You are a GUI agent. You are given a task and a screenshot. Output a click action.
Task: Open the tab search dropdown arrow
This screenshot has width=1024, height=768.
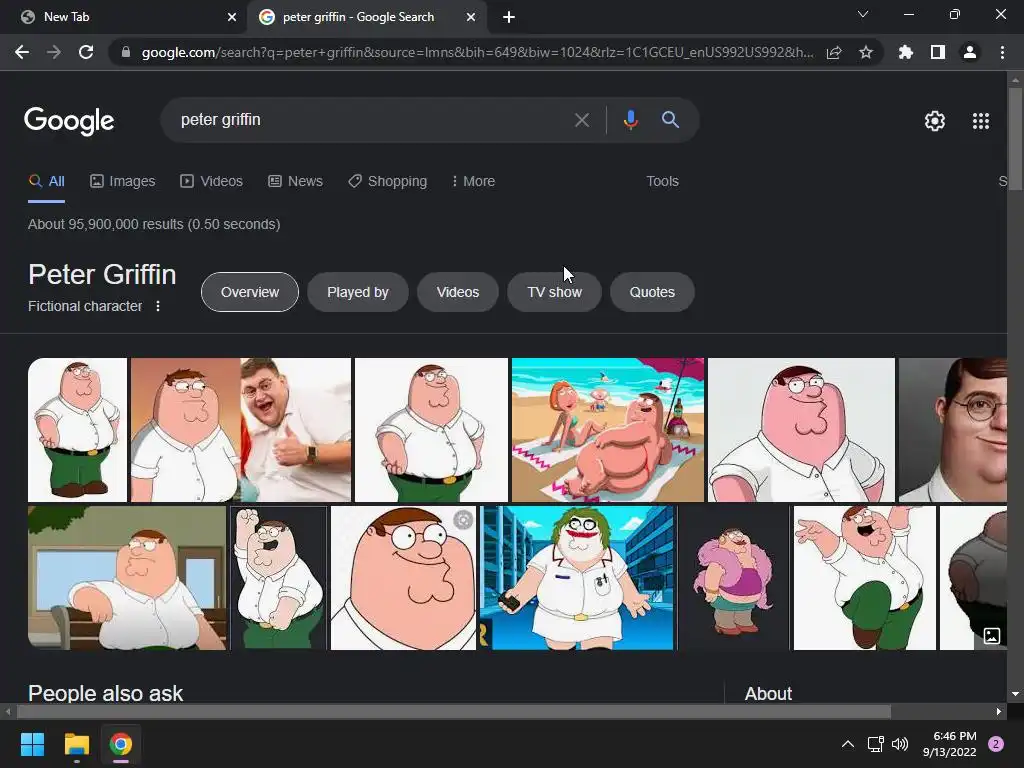[863, 14]
